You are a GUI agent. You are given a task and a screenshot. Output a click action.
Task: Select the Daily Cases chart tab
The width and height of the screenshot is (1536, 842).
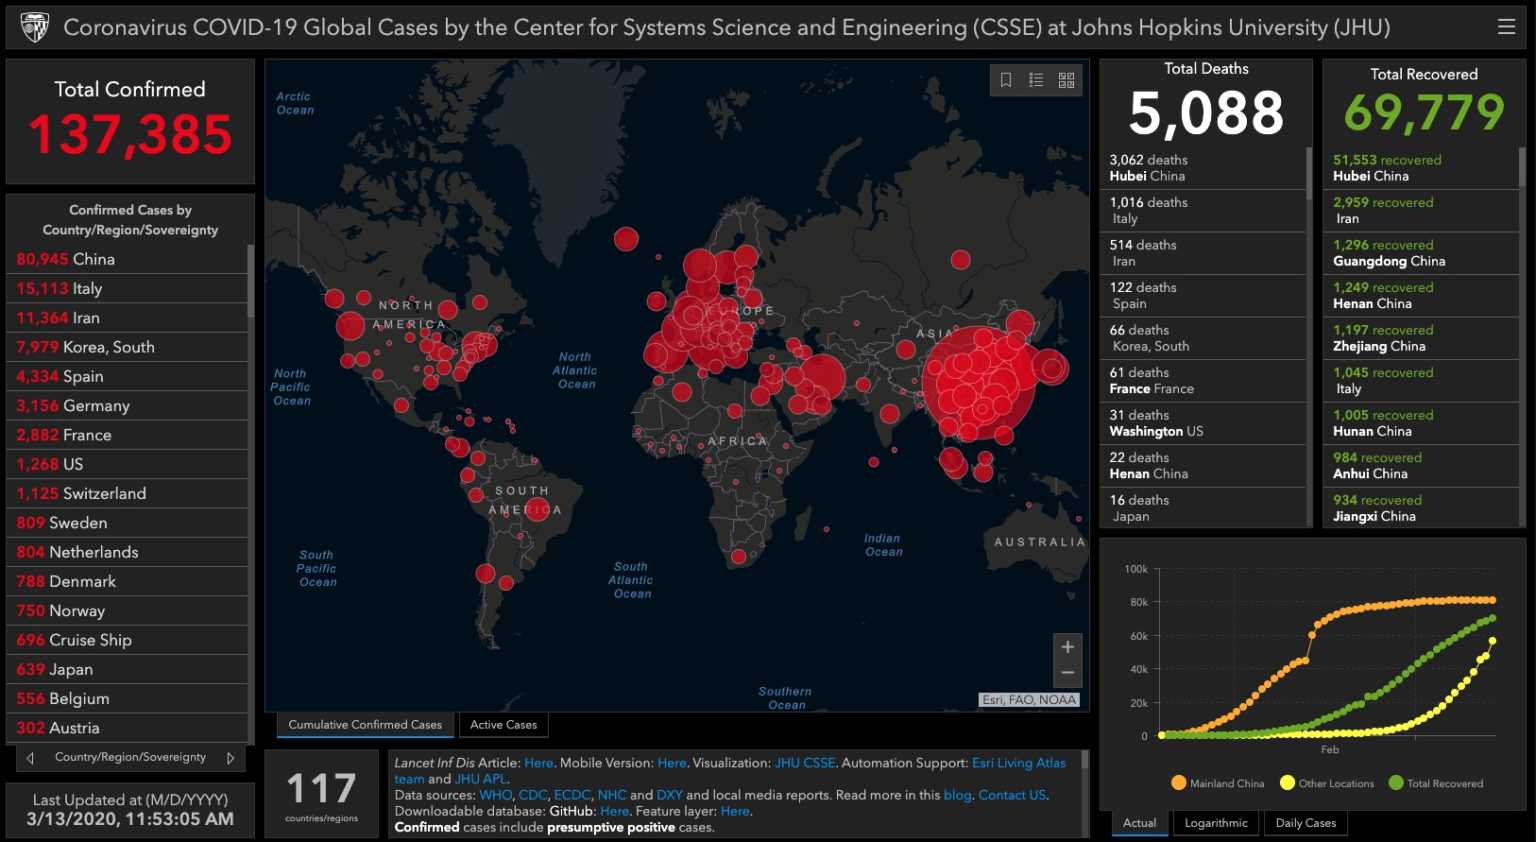[1305, 823]
